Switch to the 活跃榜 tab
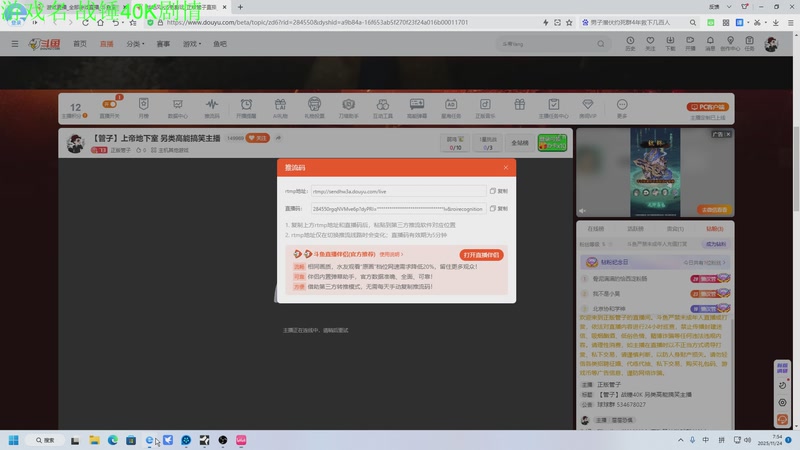Viewport: 800px width, 450px height. click(x=635, y=229)
